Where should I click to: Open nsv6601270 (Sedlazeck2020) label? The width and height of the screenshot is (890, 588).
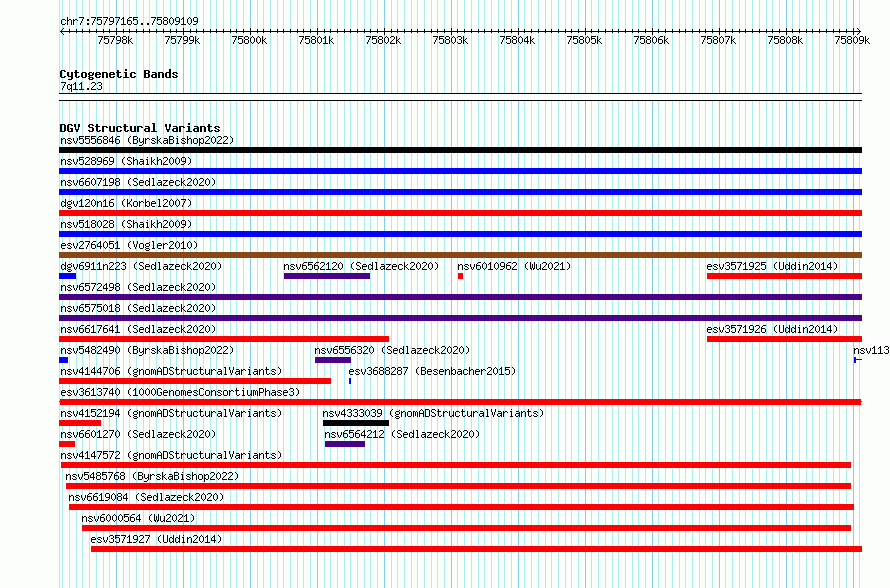coord(138,434)
